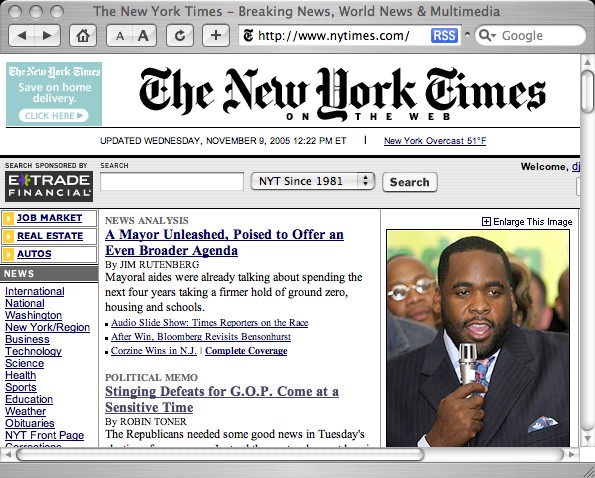Click the E*TRADE Financial sponsor logo
595x478 pixels.
(49, 186)
